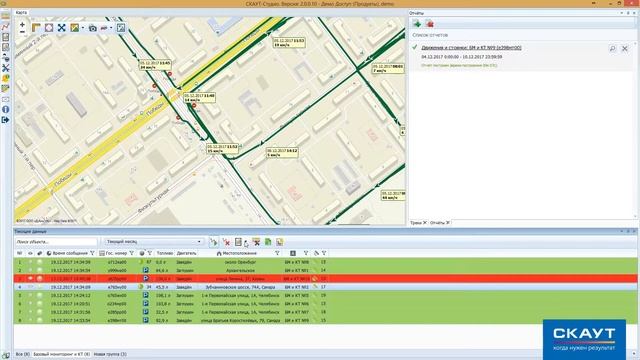This screenshot has width=640, height=360.
Task: Expand the track style dropdown arrow on map toolbar
Action: pos(111,28)
